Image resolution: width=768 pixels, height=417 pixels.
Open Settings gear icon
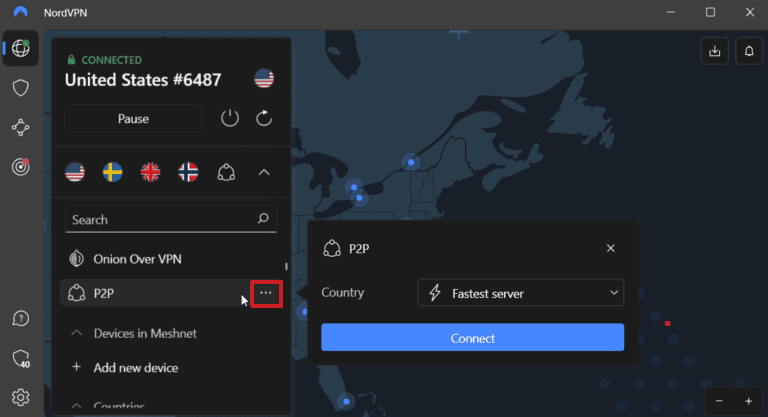(x=20, y=397)
